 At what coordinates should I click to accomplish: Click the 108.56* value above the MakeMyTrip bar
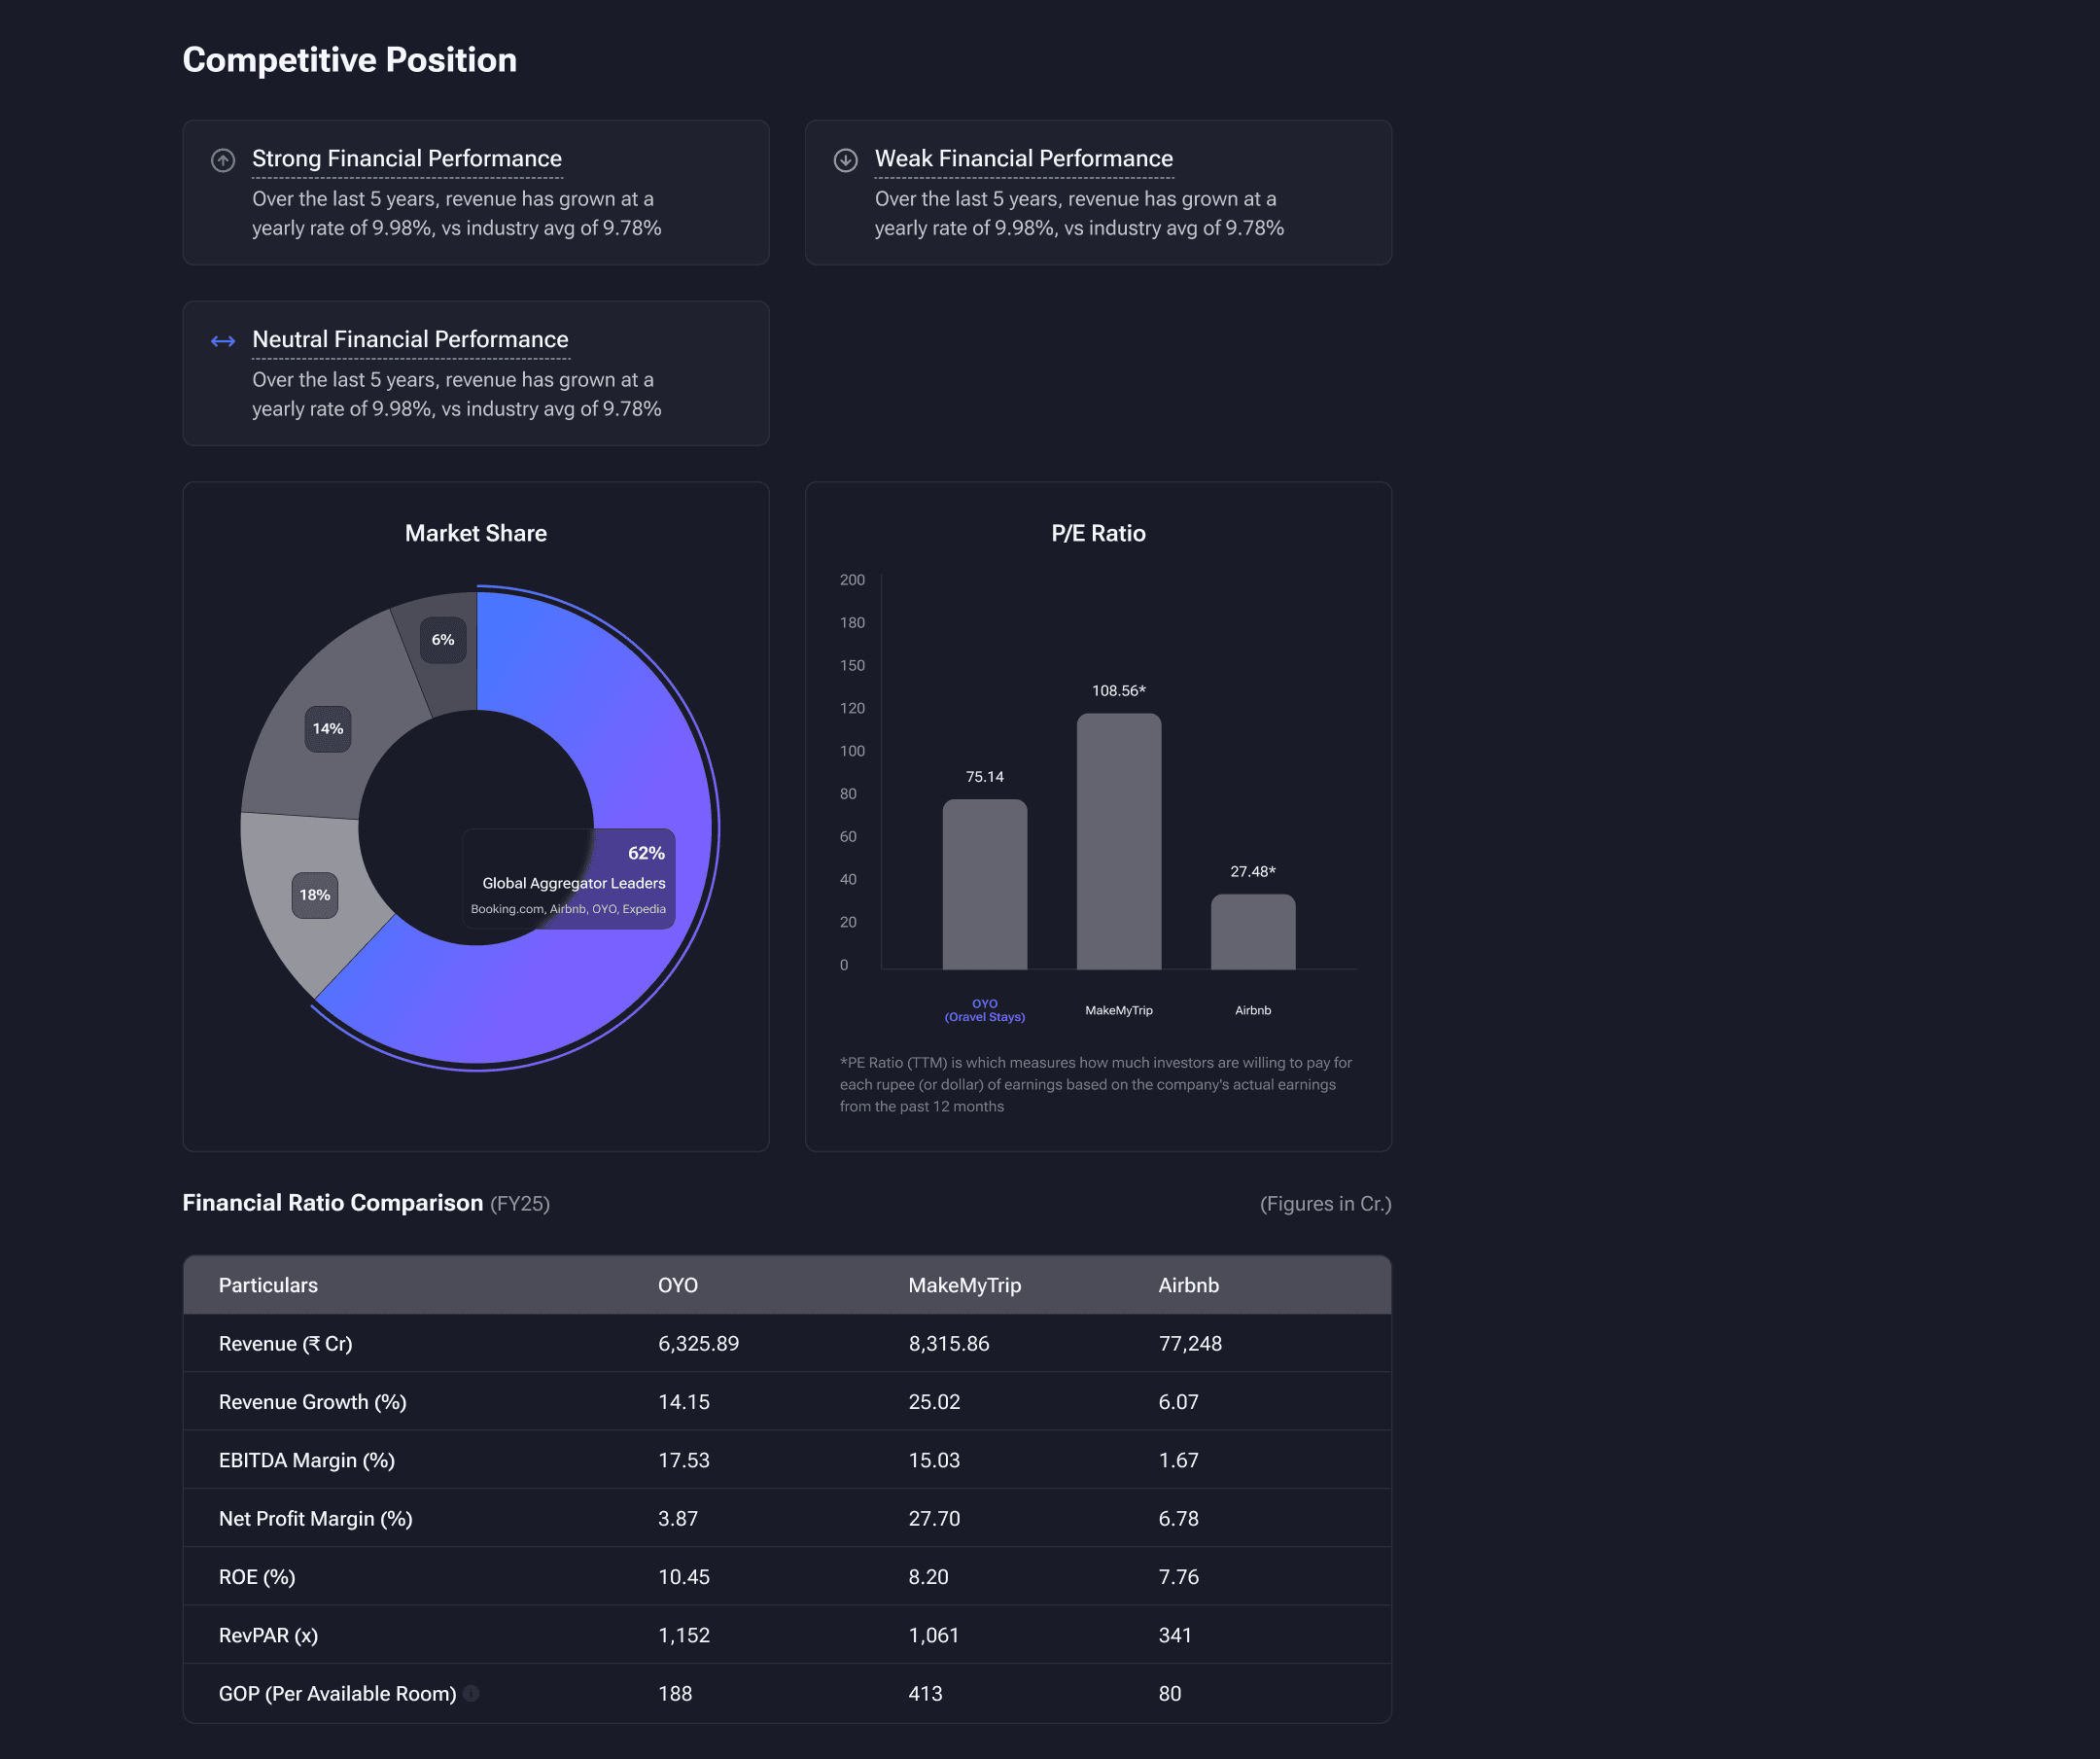pos(1119,691)
